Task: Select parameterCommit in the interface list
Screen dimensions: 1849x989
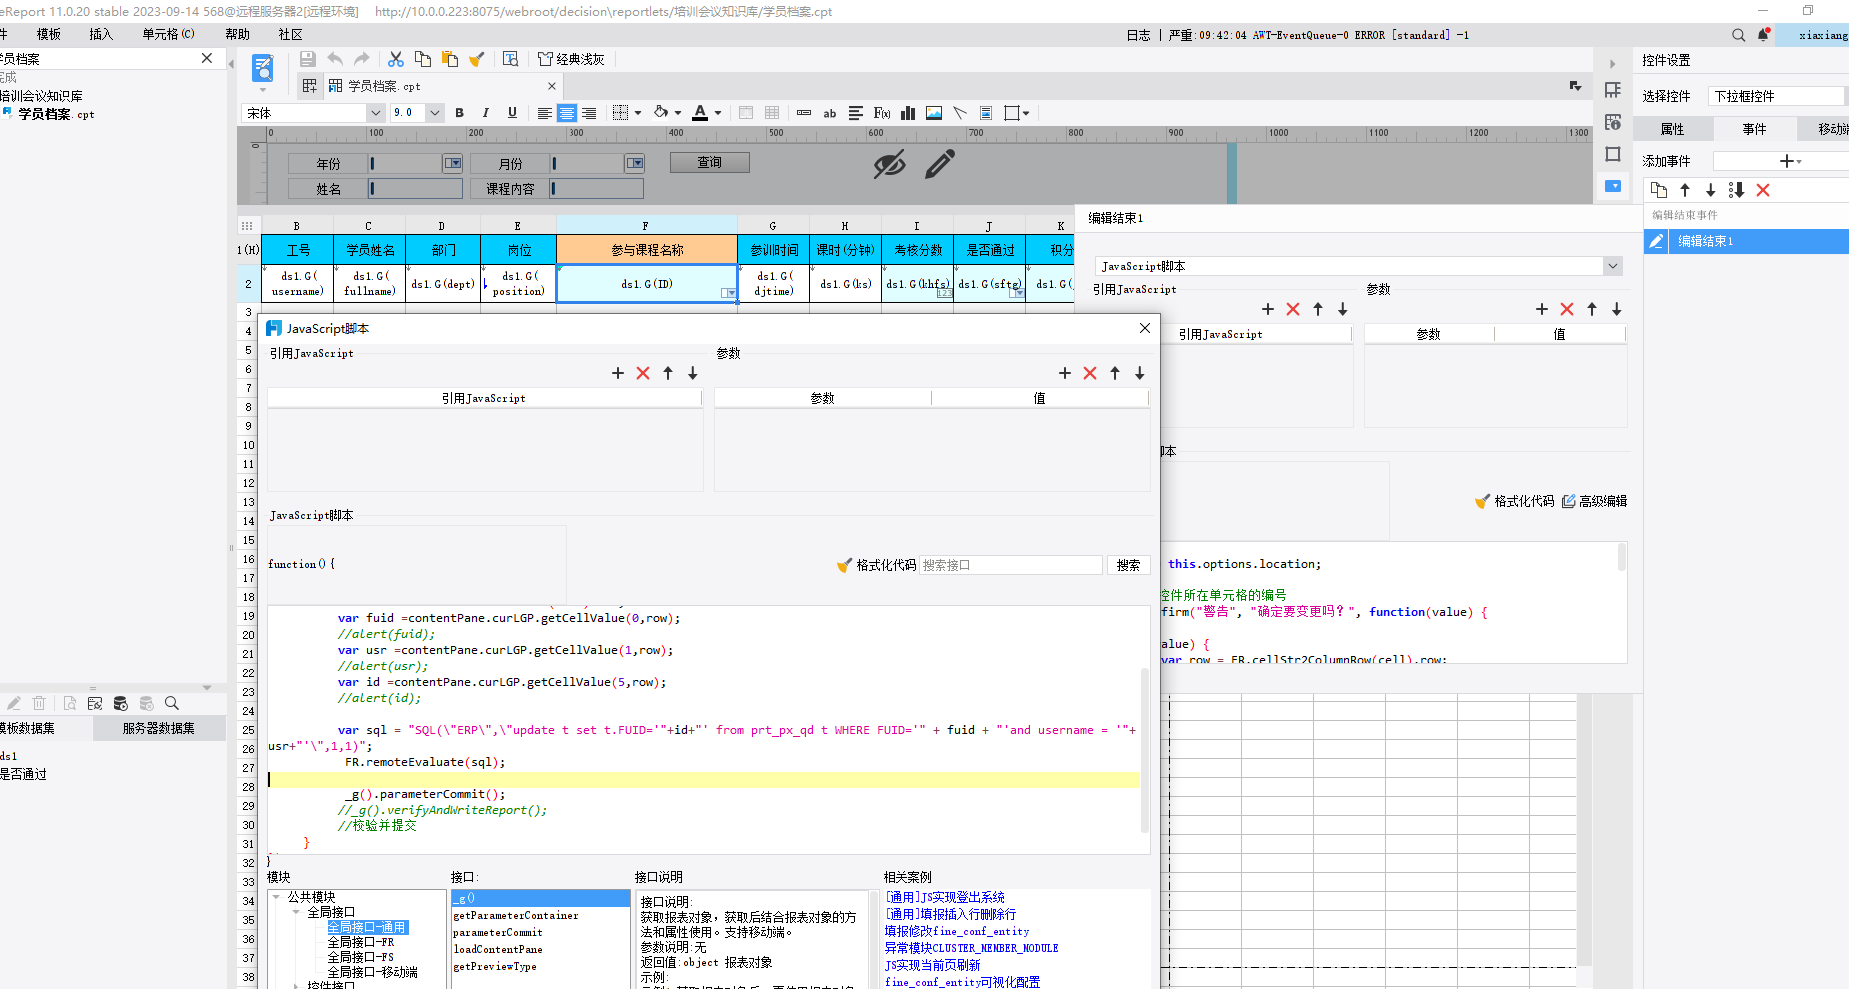Action: [498, 932]
